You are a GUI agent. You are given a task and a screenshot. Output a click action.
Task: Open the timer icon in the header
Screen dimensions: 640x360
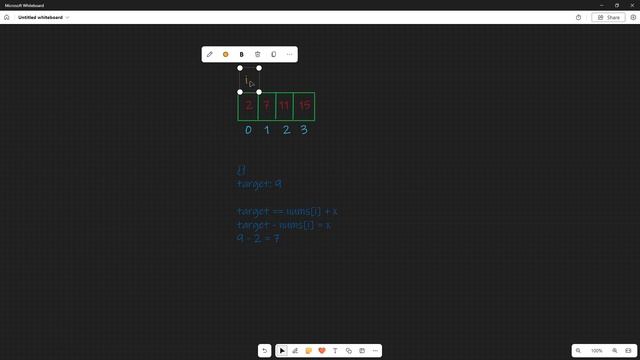point(578,18)
